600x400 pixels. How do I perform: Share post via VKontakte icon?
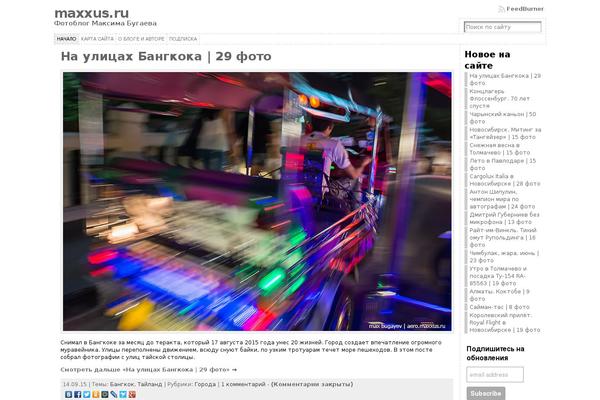pos(68,394)
